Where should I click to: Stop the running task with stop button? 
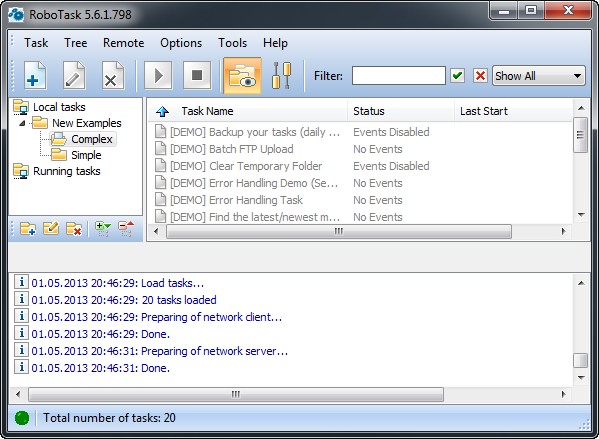point(197,76)
